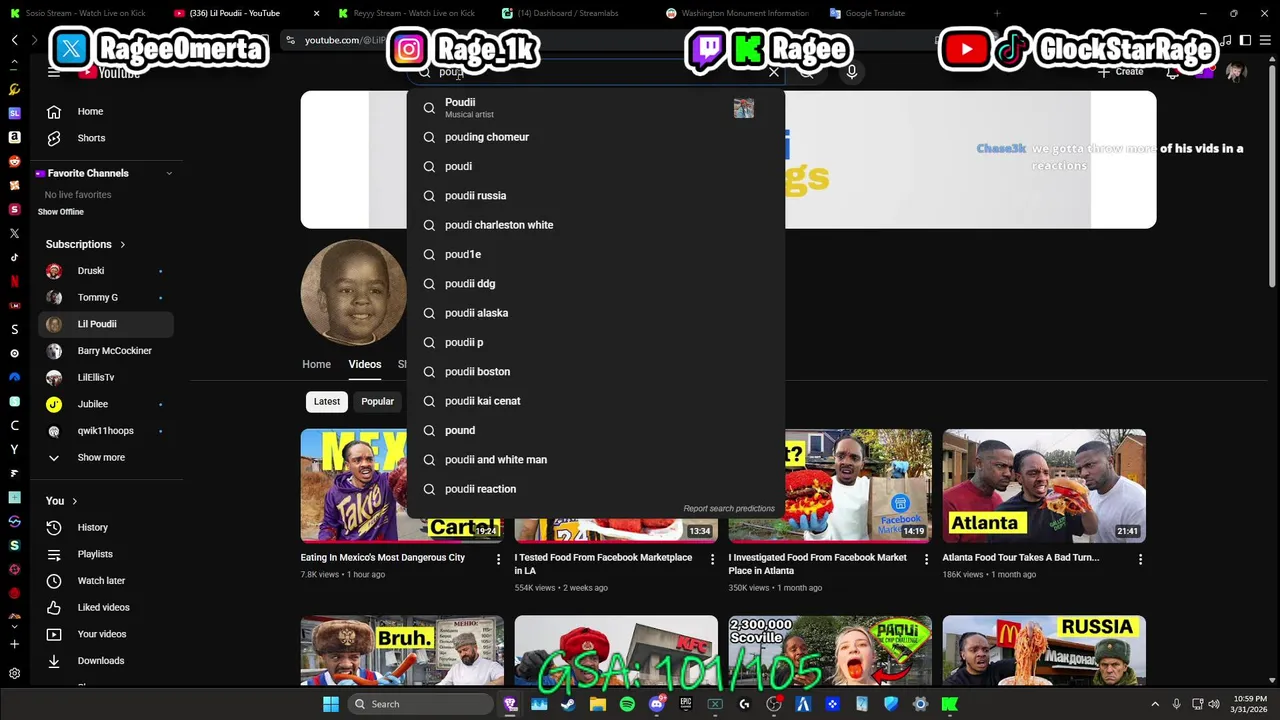Image resolution: width=1280 pixels, height=720 pixels.
Task: Open Watch later in the sidebar
Action: [105, 581]
